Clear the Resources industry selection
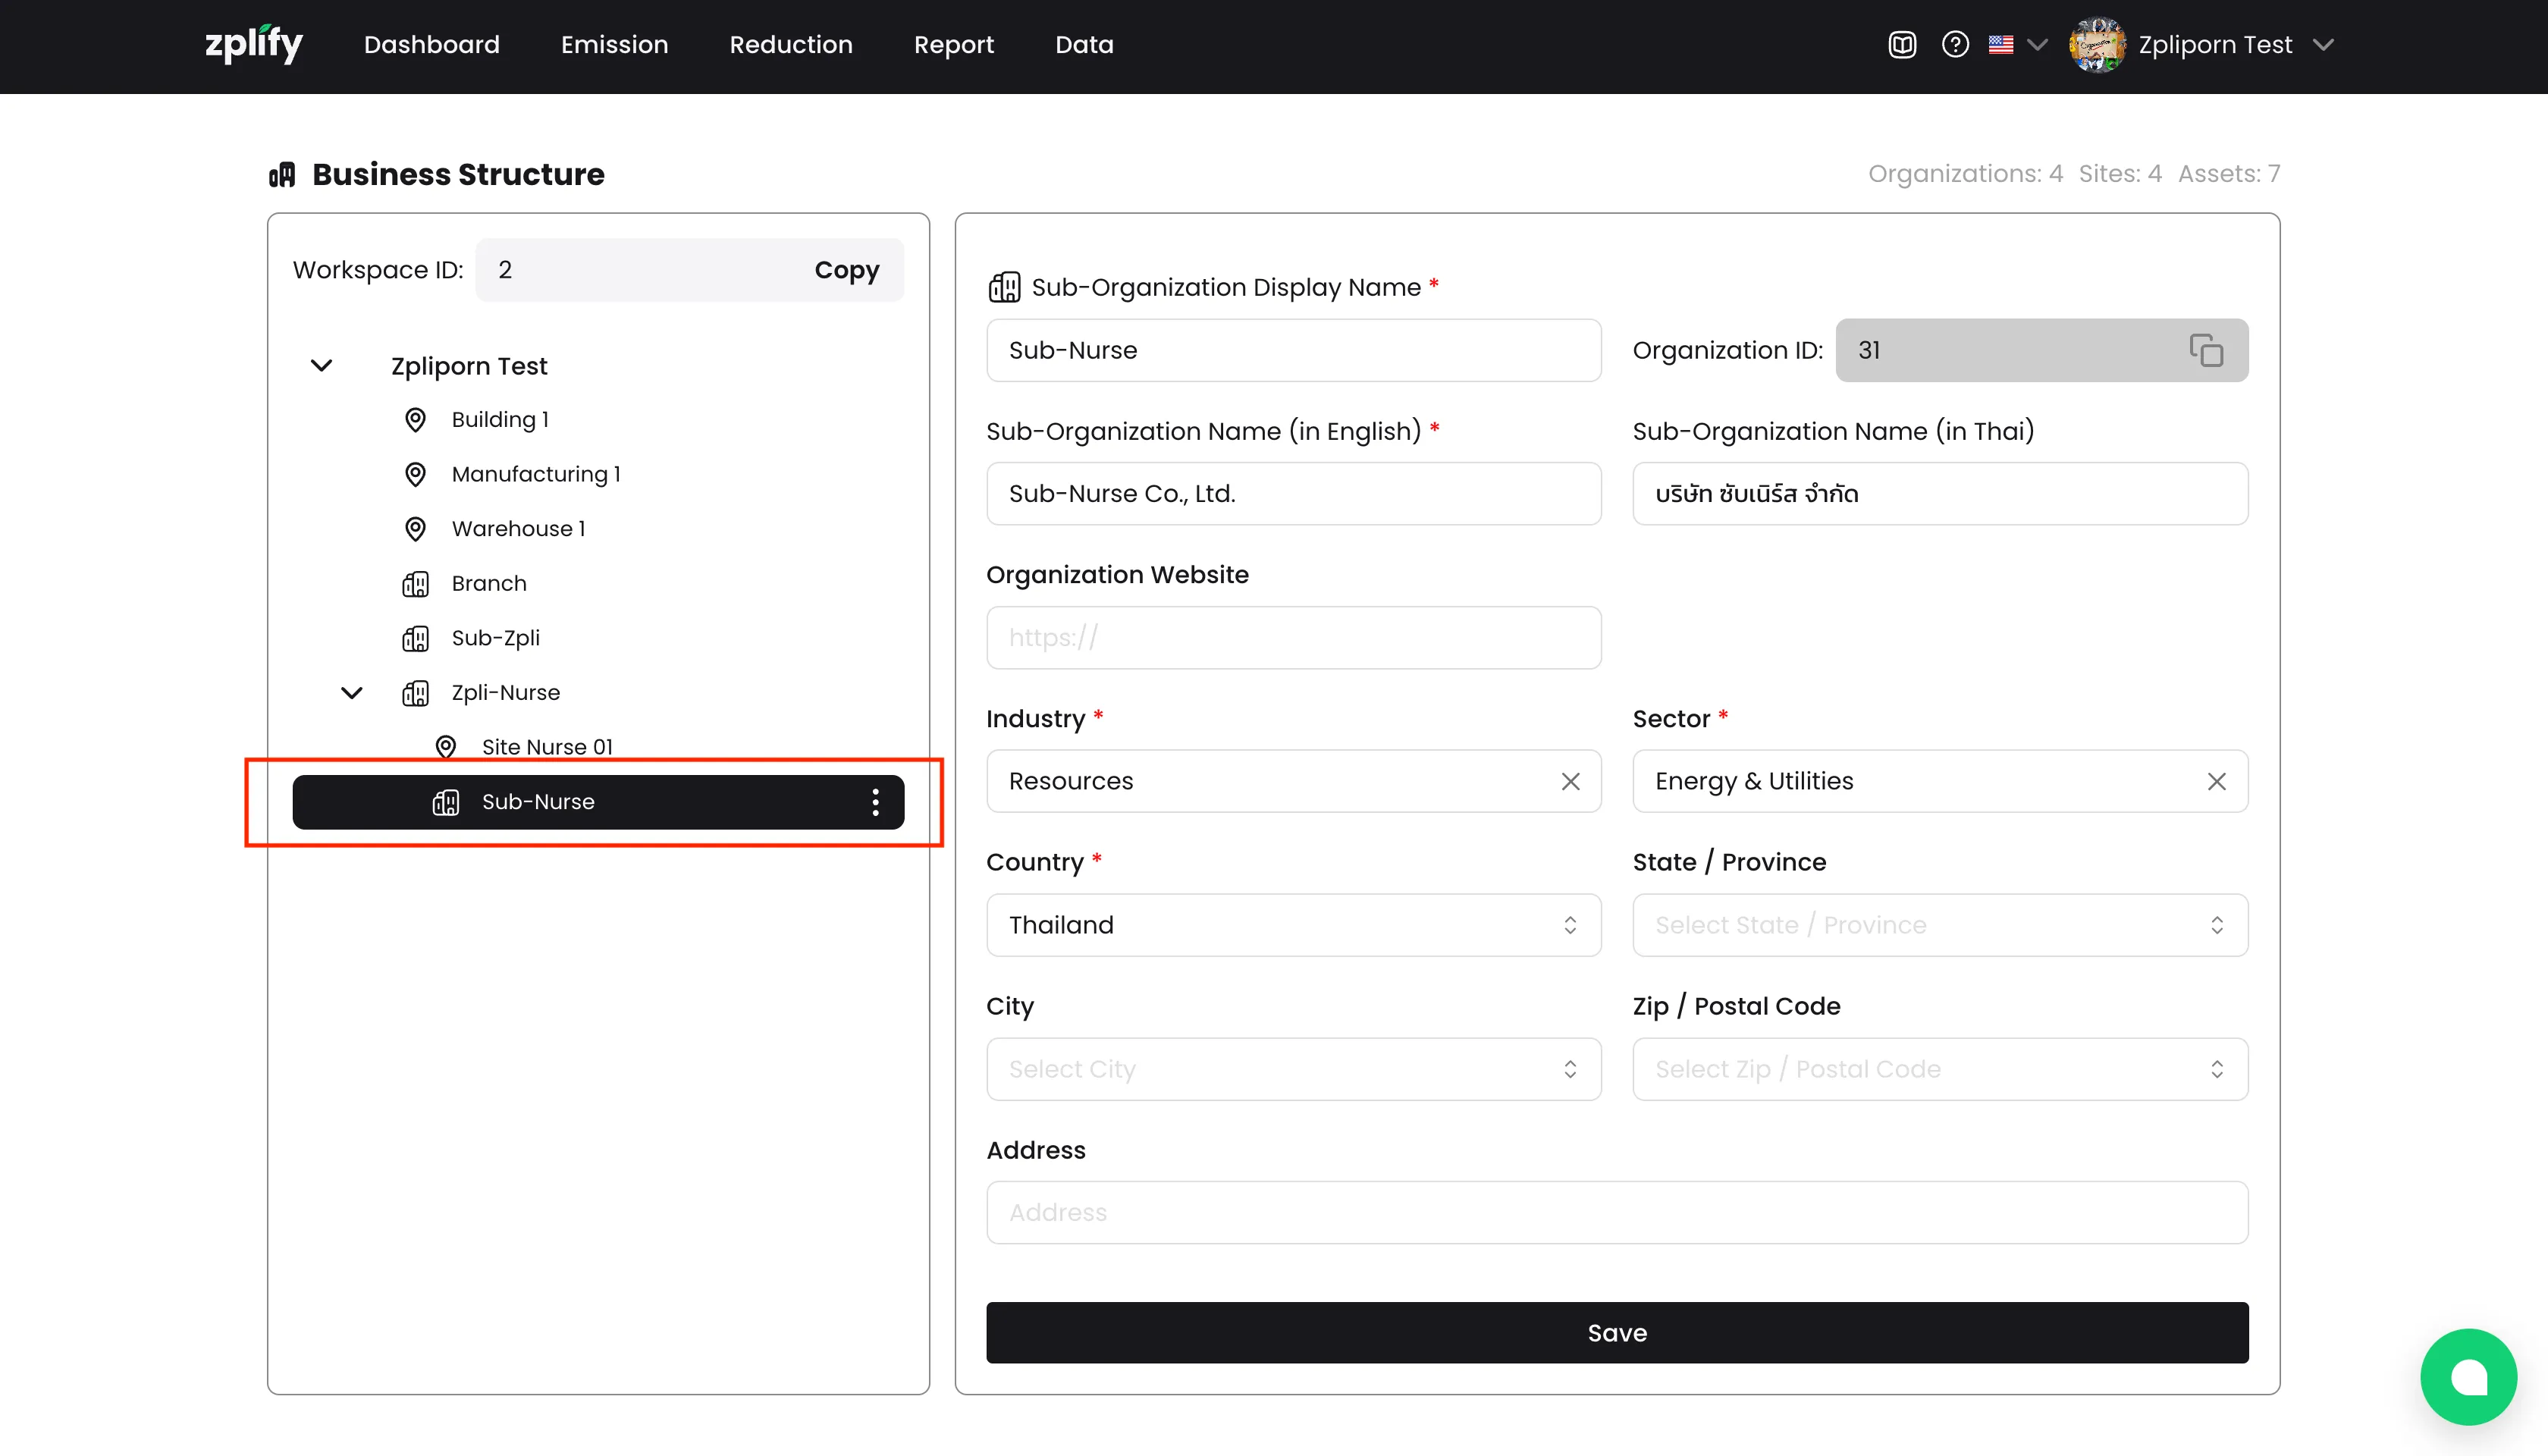The height and width of the screenshot is (1456, 2548). point(1570,781)
